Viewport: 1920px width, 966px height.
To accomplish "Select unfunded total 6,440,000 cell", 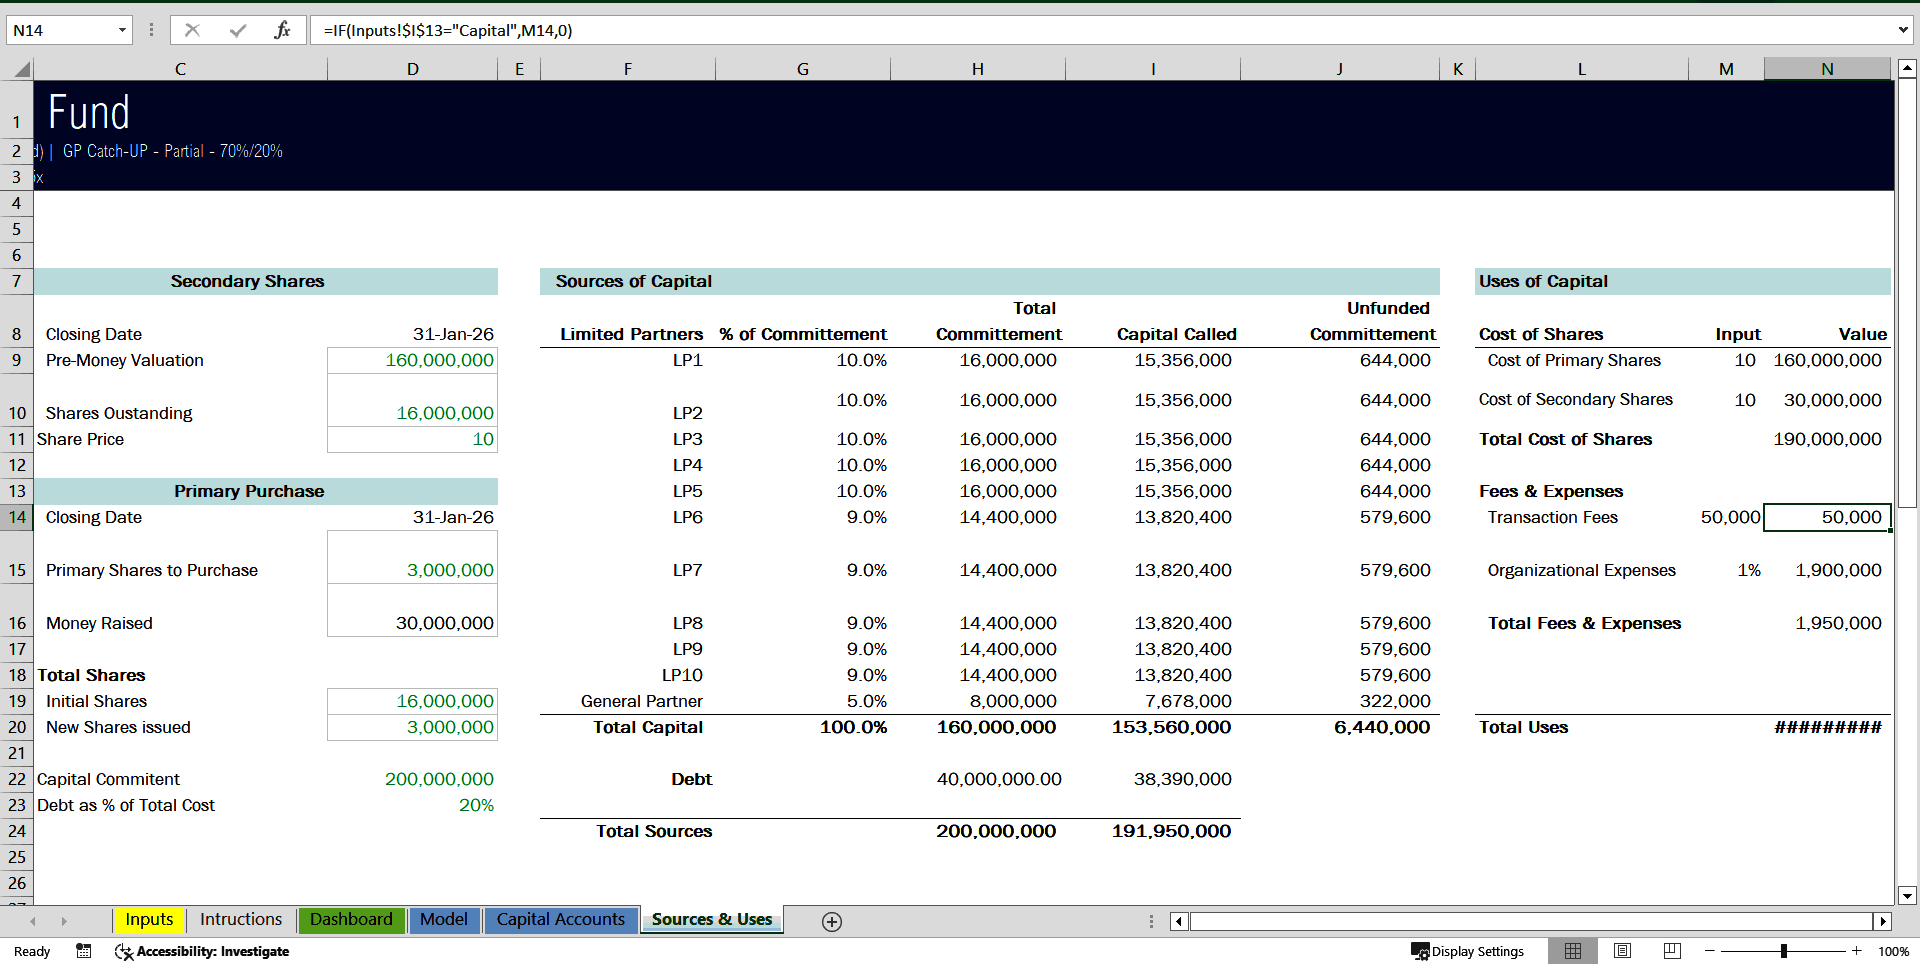I will (1339, 727).
